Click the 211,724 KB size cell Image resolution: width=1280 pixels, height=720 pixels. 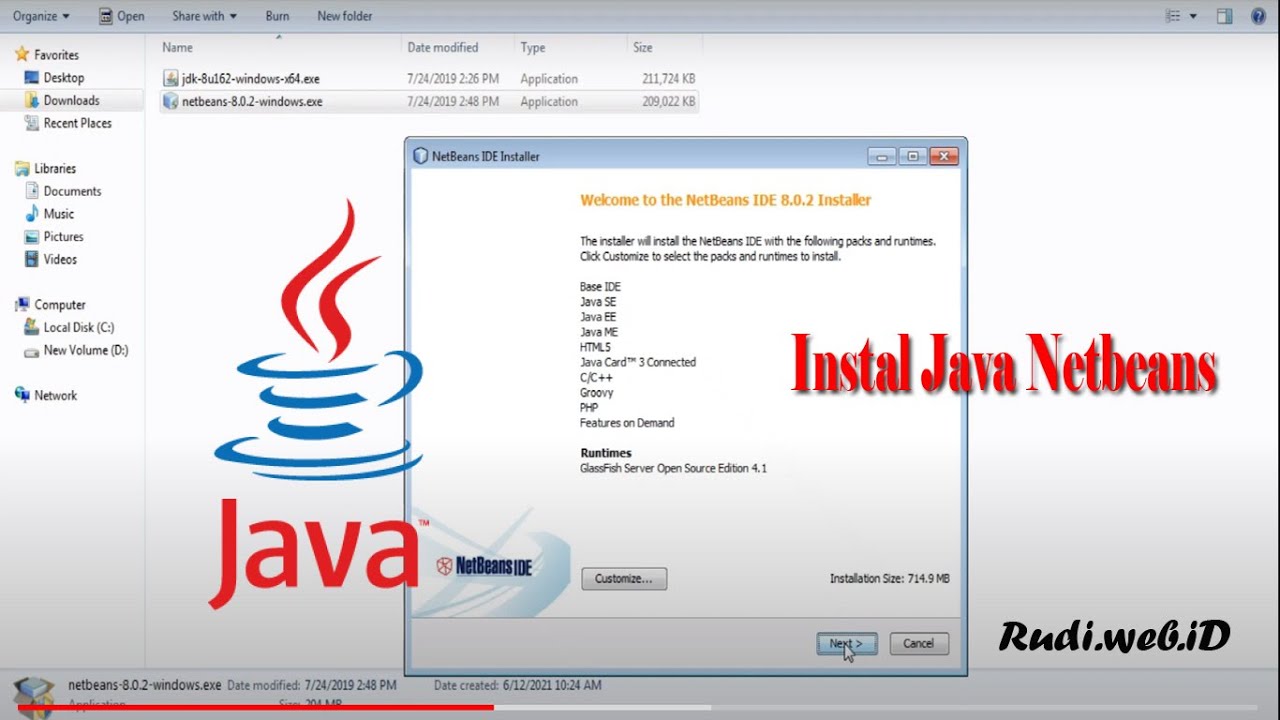tap(669, 78)
